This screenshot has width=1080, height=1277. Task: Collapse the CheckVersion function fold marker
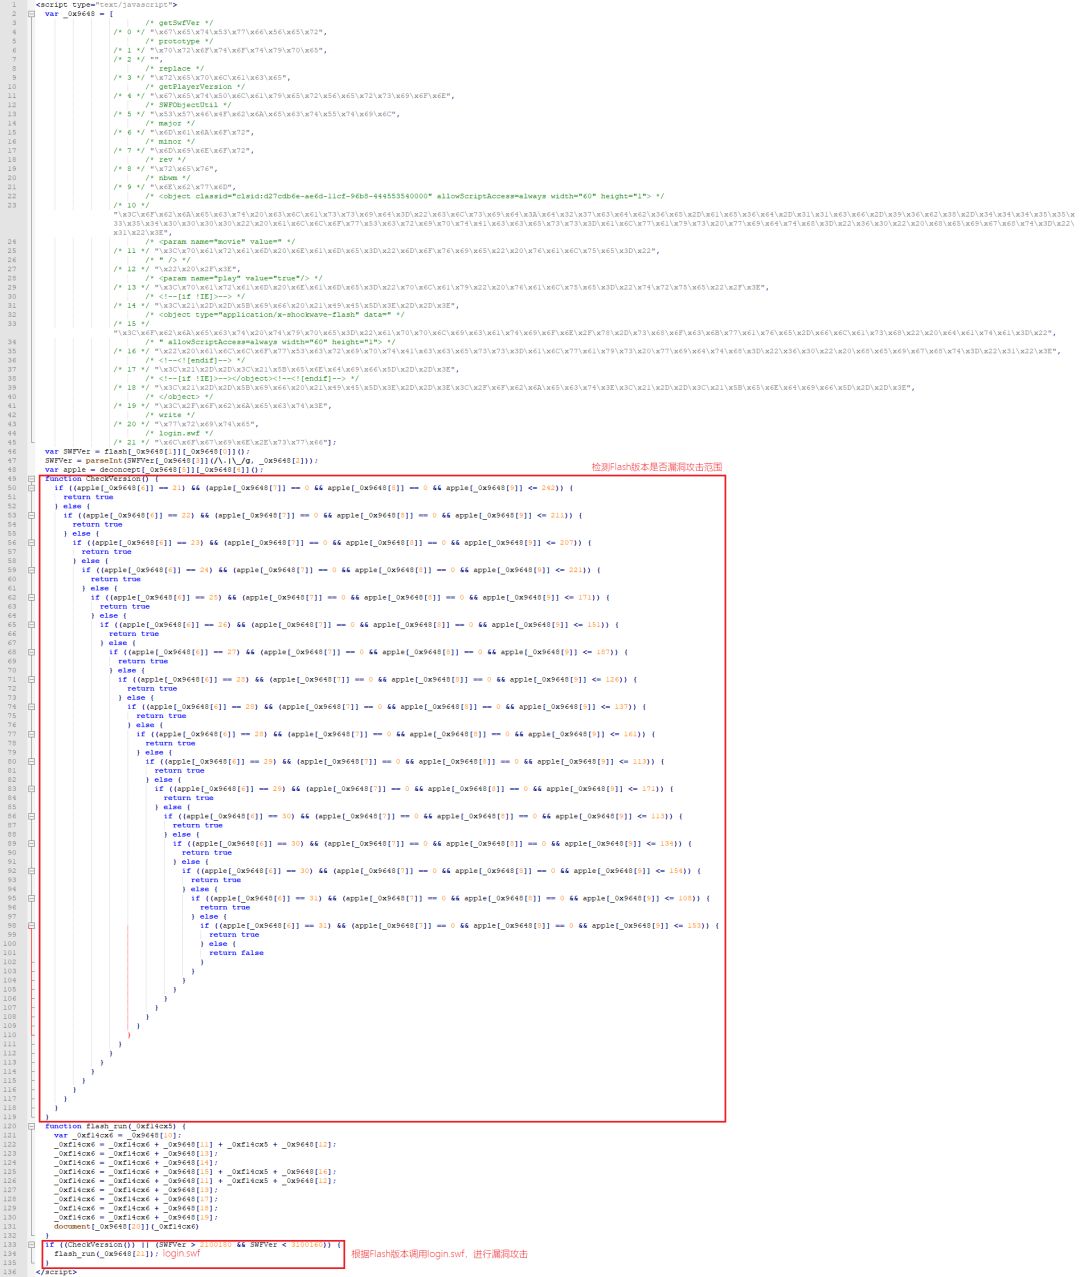coord(31,479)
